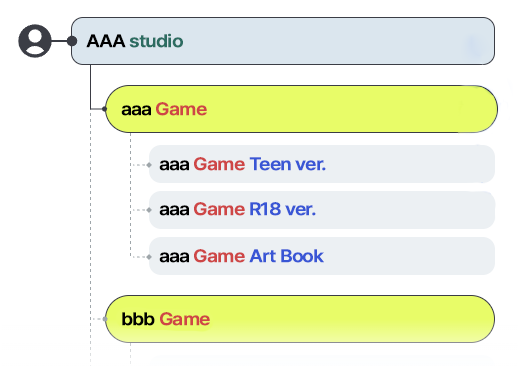Click the blue 'Teen ver.' text
Image resolution: width=518 pixels, height=366 pixels.
point(288,164)
